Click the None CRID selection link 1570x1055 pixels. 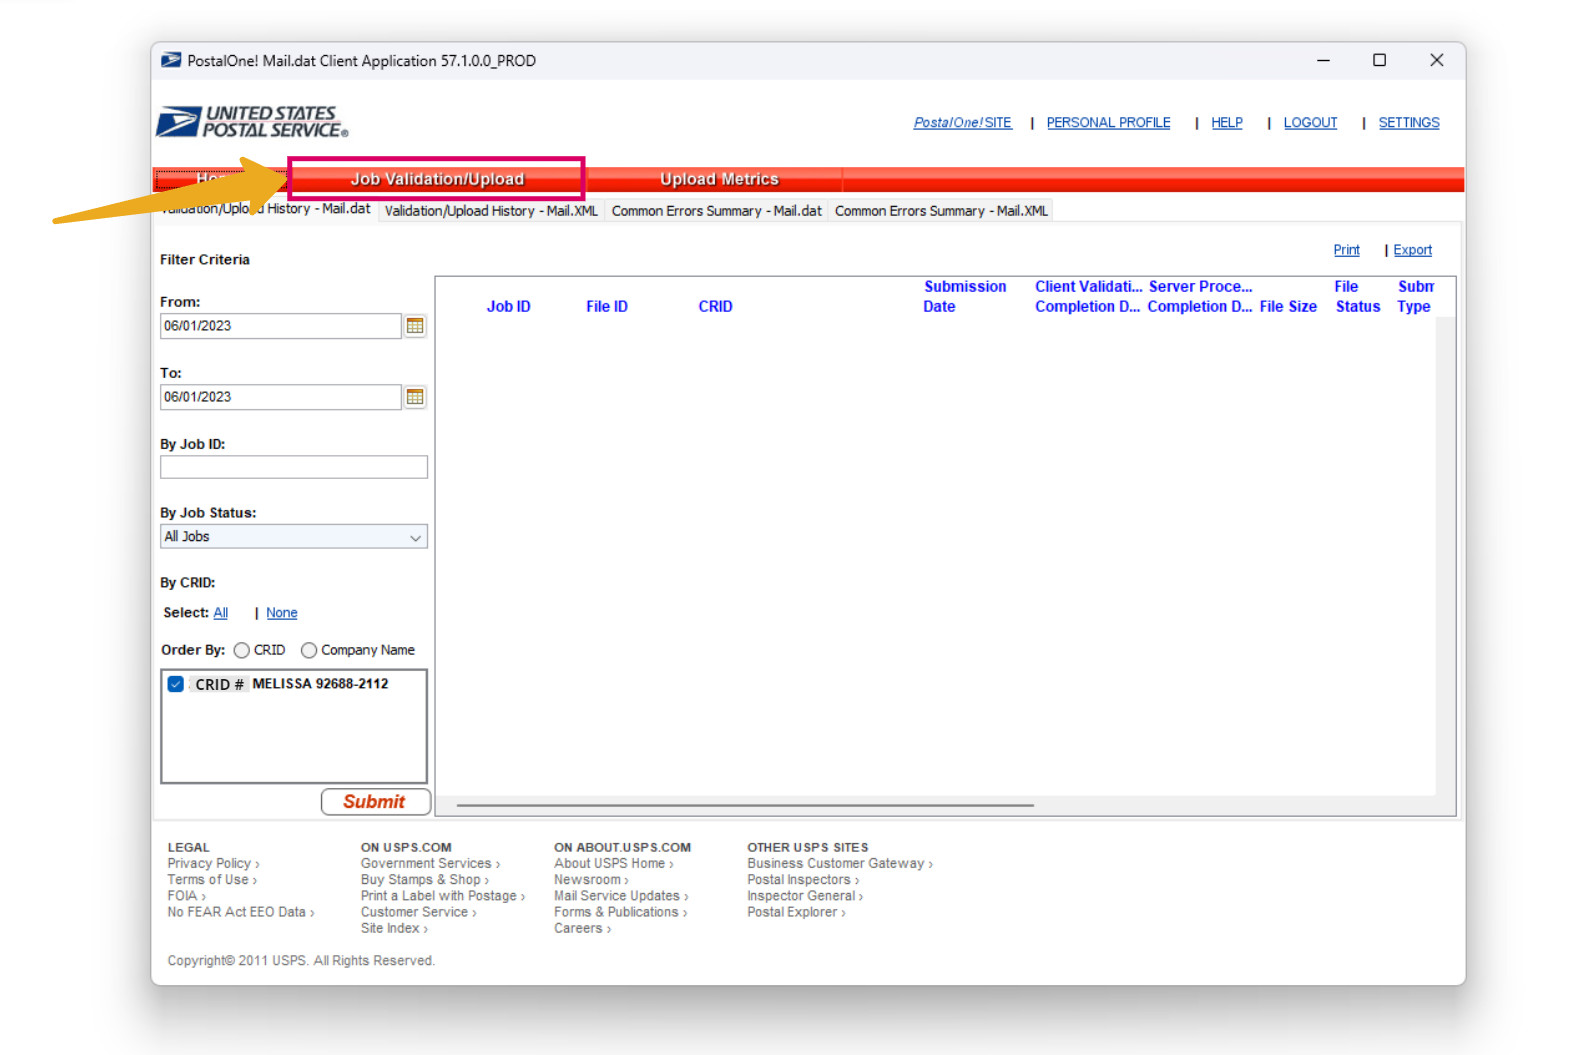tap(281, 613)
